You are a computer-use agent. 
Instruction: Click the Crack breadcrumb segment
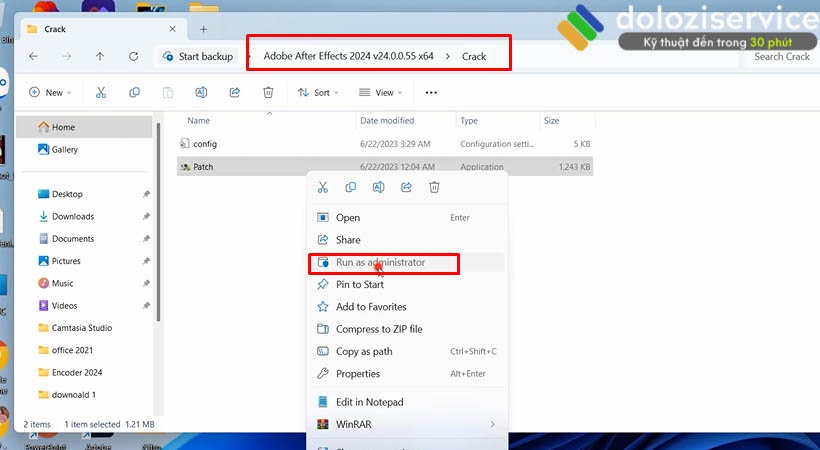[474, 57]
